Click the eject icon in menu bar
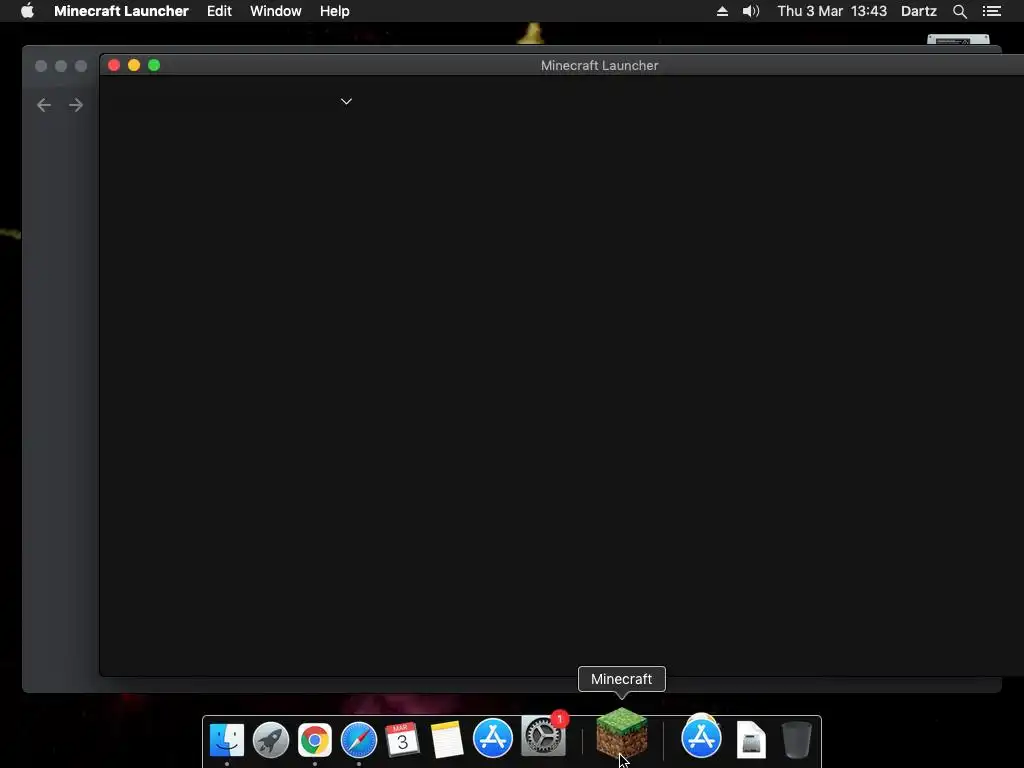The image size is (1024, 768). click(x=722, y=11)
